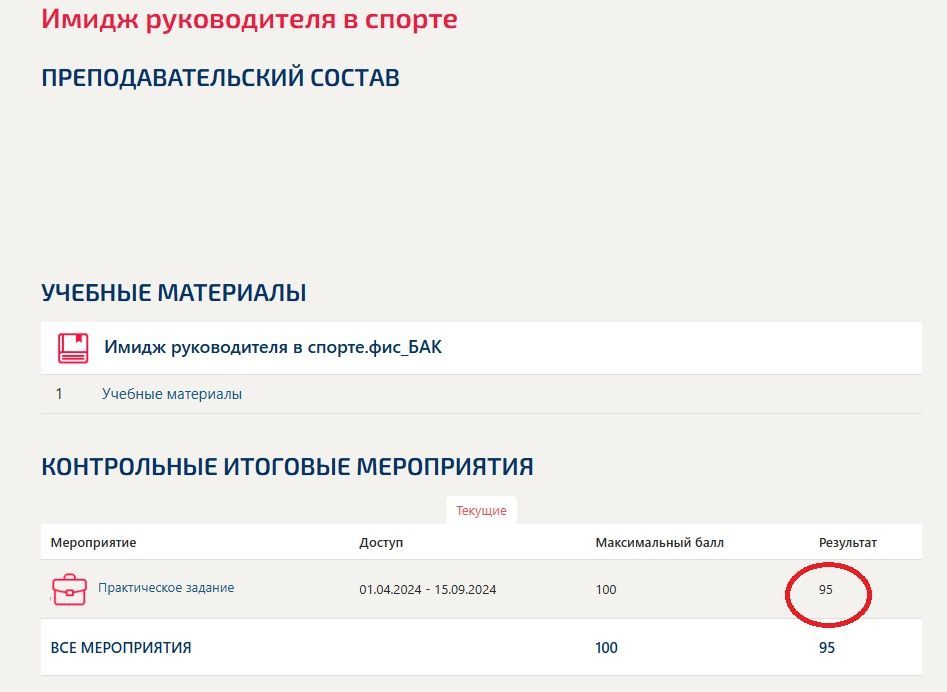The width and height of the screenshot is (947, 692).
Task: Click the maximum score 100 in Практическое задание row
Action: coord(606,589)
